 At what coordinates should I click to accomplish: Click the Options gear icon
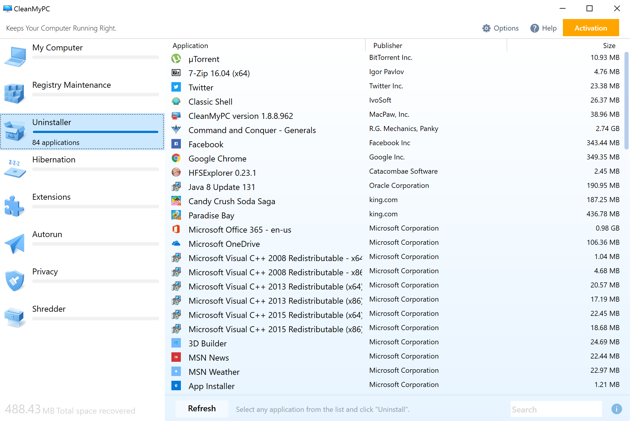pos(486,28)
